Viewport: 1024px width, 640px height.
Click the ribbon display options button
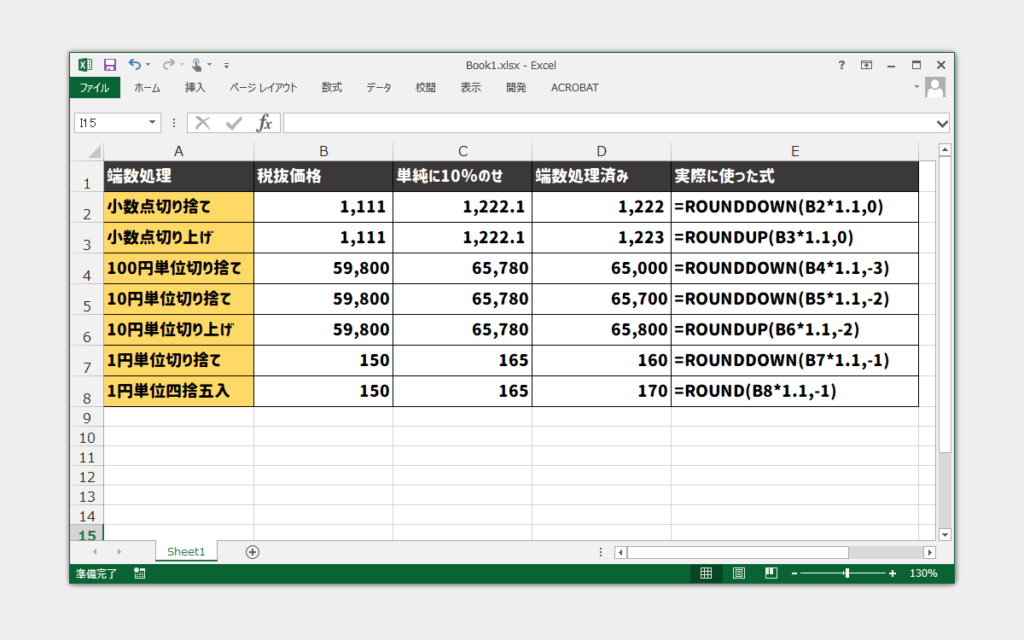coord(866,64)
